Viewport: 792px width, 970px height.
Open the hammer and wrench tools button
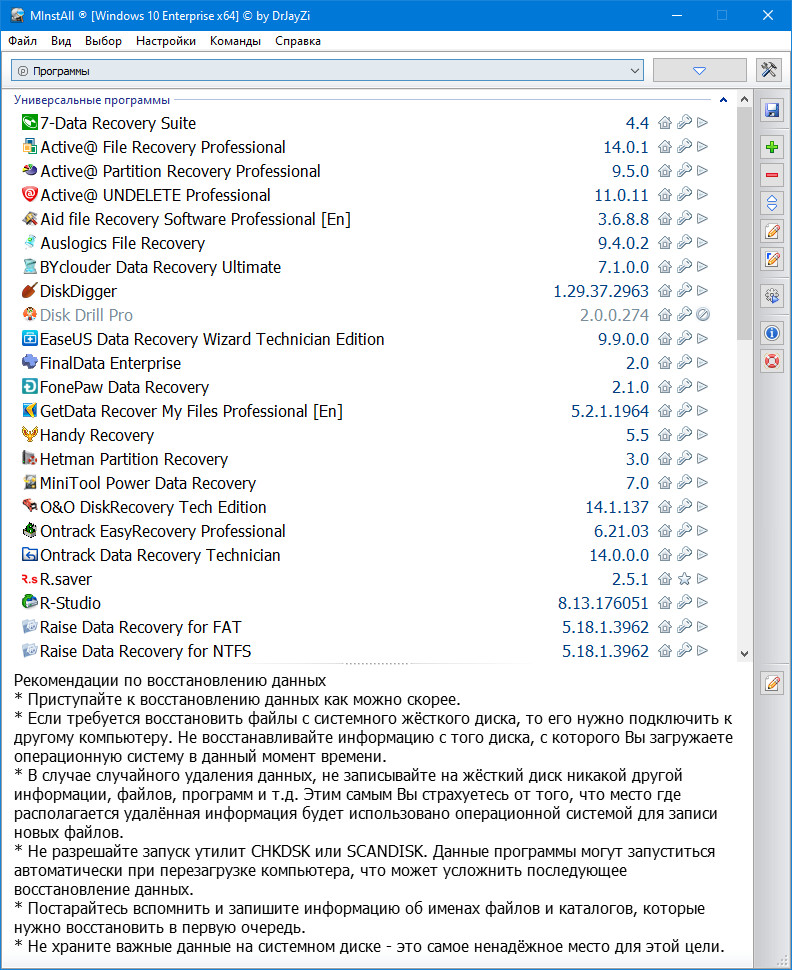click(768, 70)
